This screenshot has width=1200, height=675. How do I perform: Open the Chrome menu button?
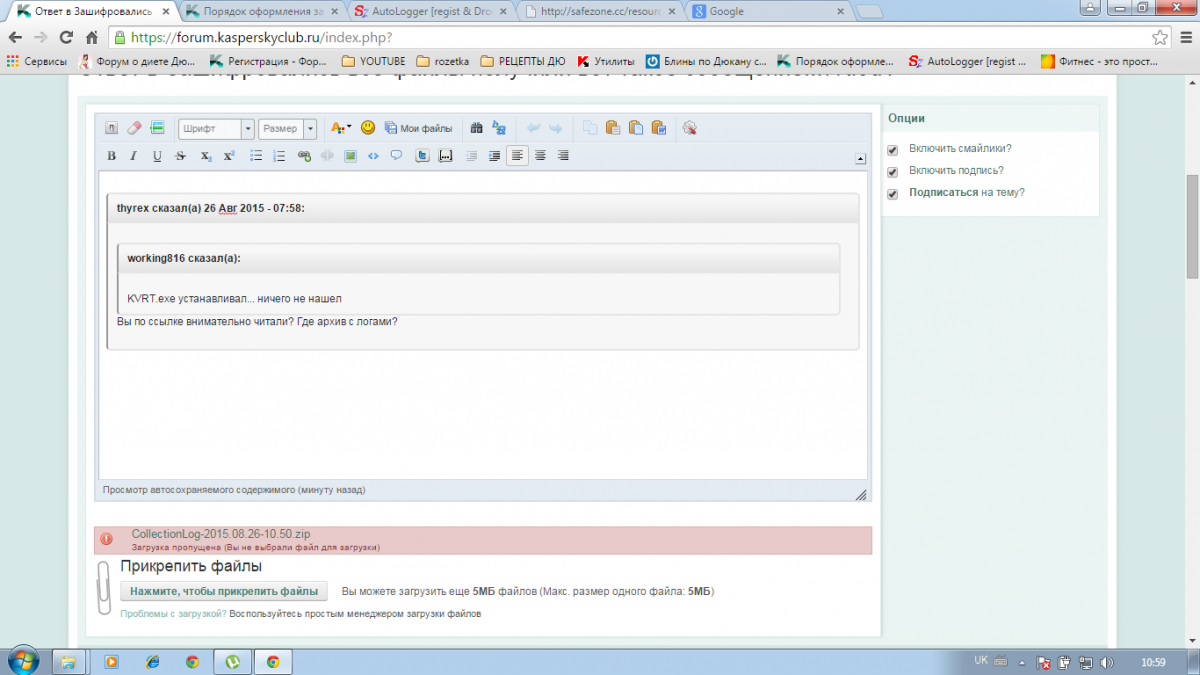[x=1185, y=37]
